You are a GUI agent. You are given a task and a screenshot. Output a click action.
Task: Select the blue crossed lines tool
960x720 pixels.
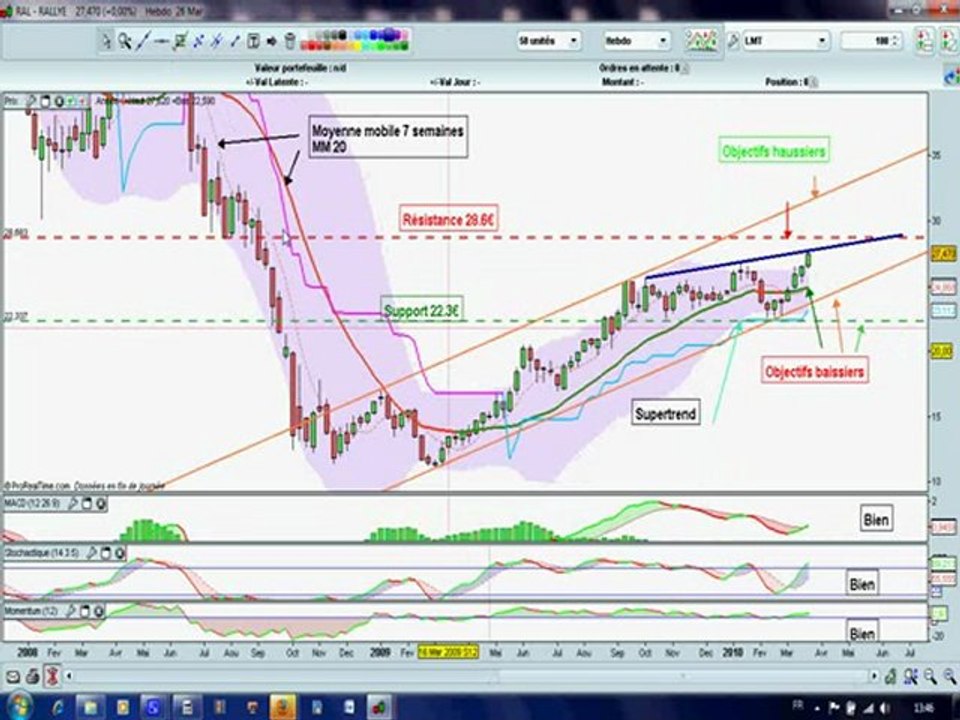click(217, 41)
